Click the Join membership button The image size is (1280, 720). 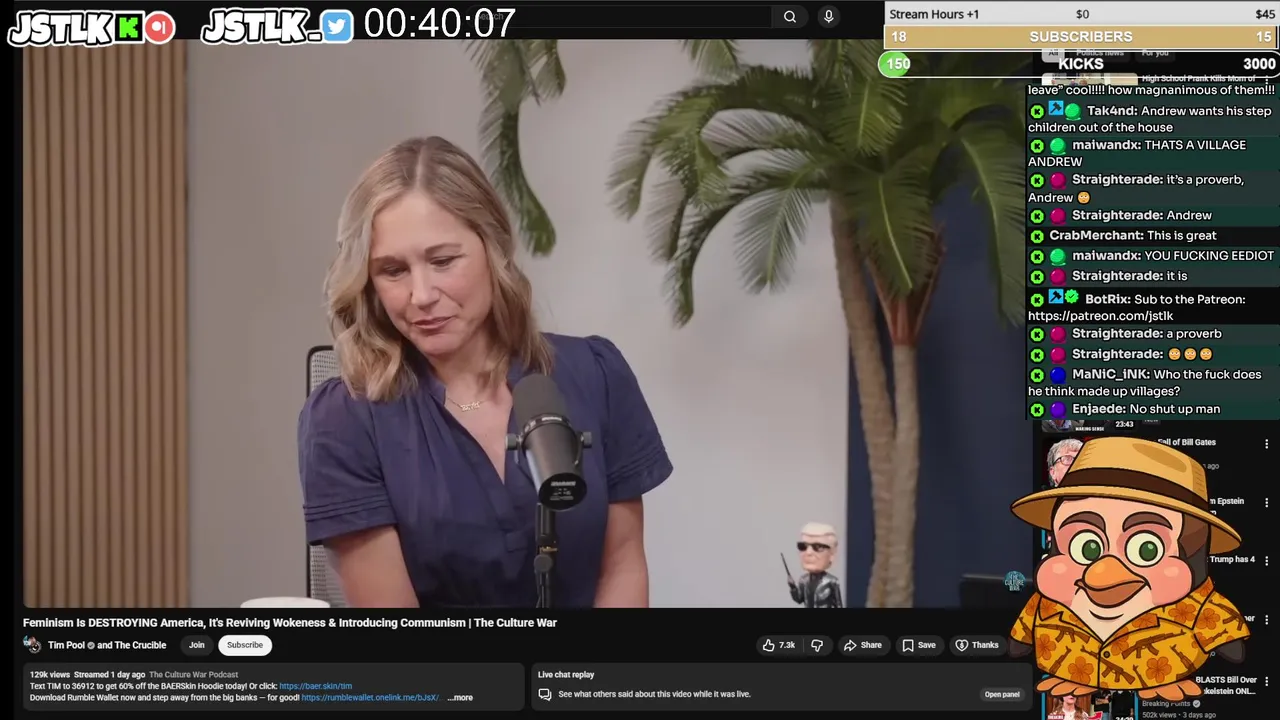[197, 645]
